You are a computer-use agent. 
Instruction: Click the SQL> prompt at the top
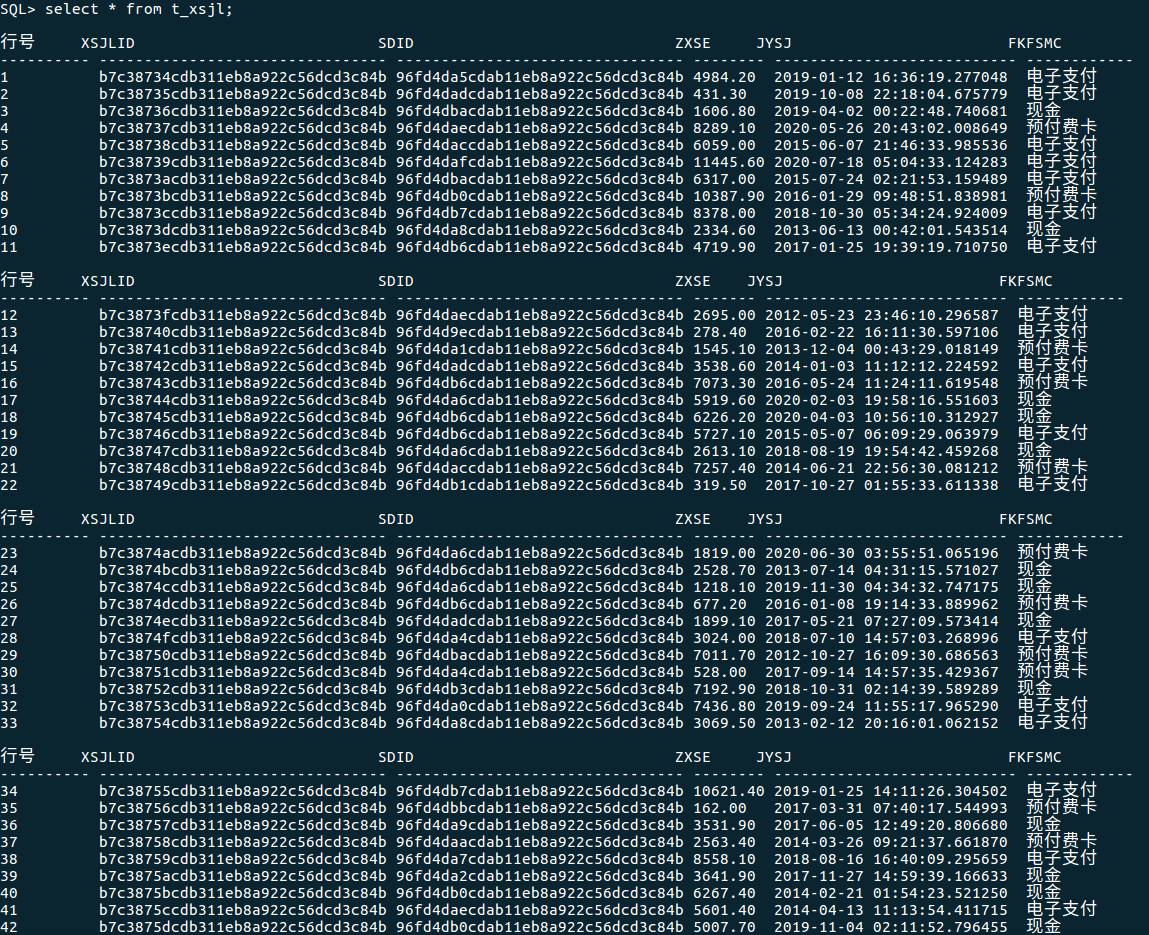tap(20, 9)
